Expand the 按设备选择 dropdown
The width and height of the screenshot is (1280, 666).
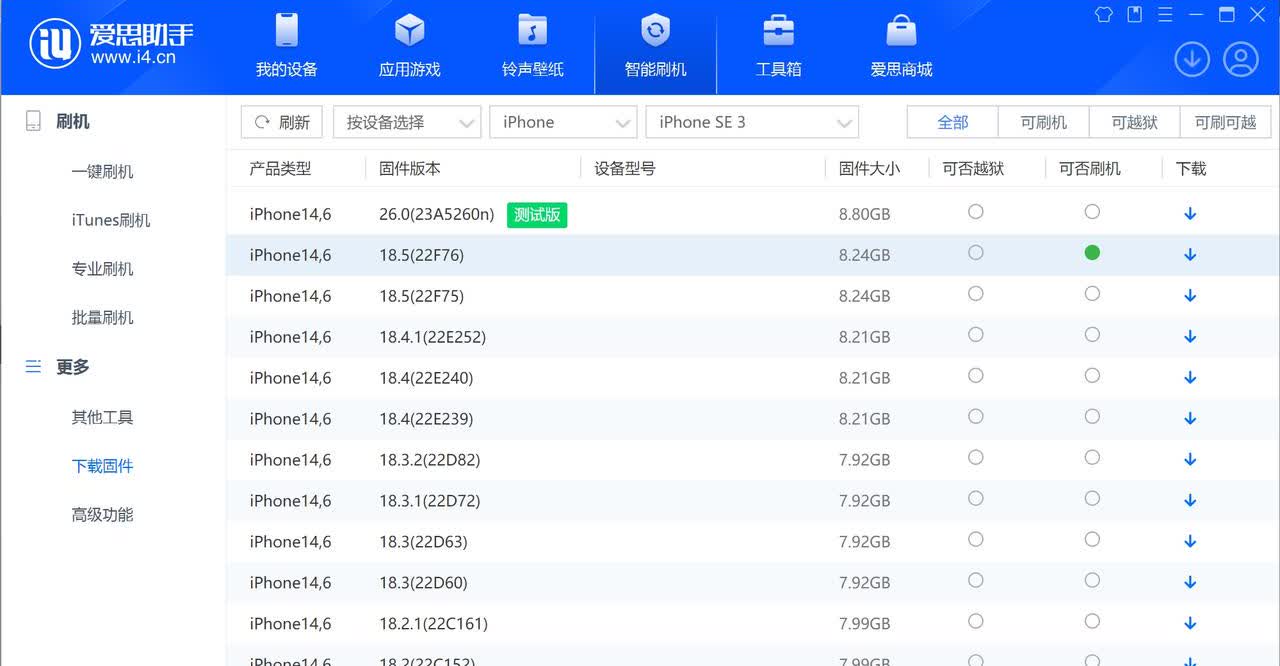click(x=407, y=122)
